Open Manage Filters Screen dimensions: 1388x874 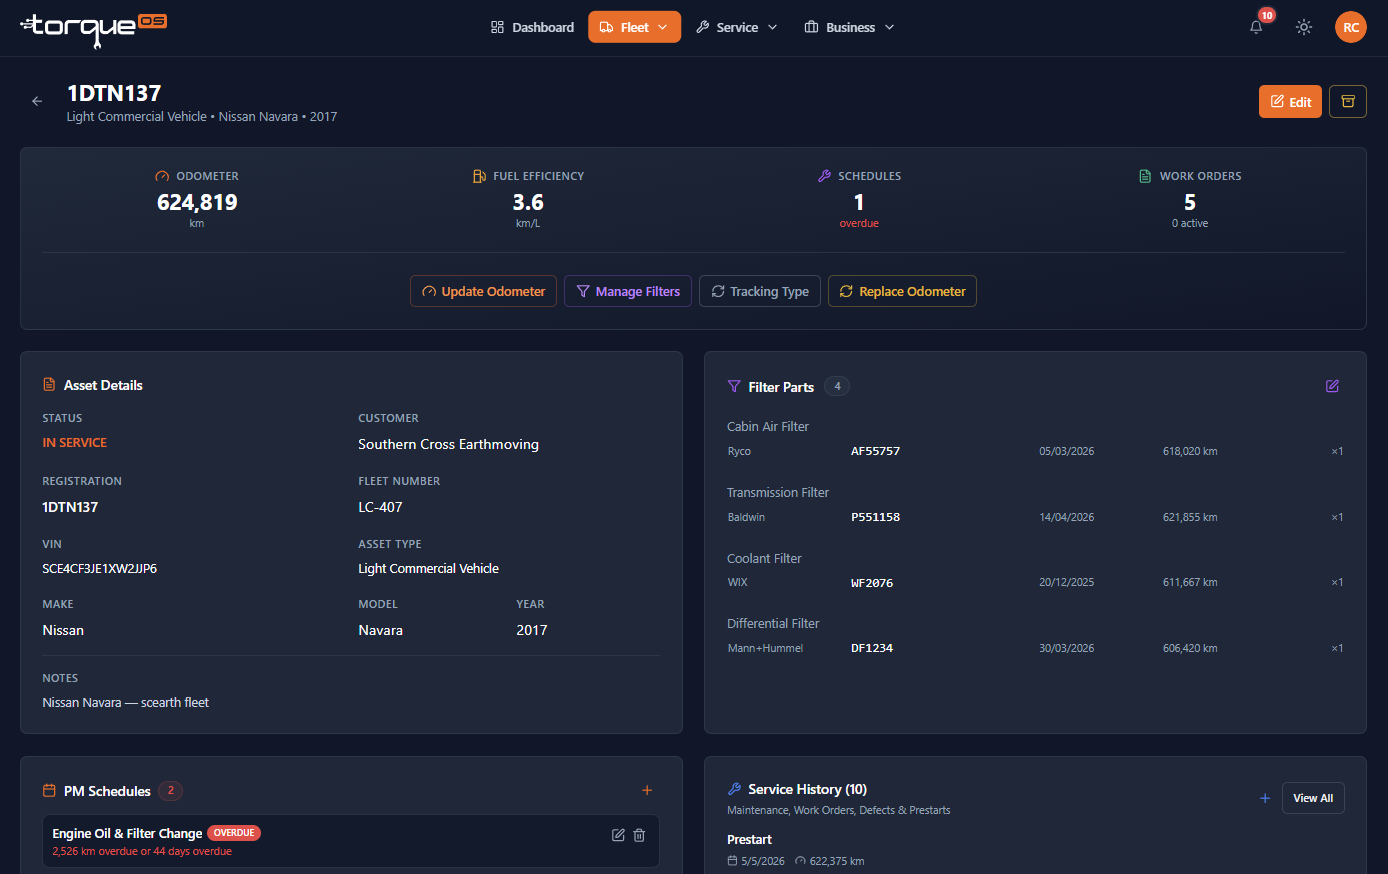[628, 291]
